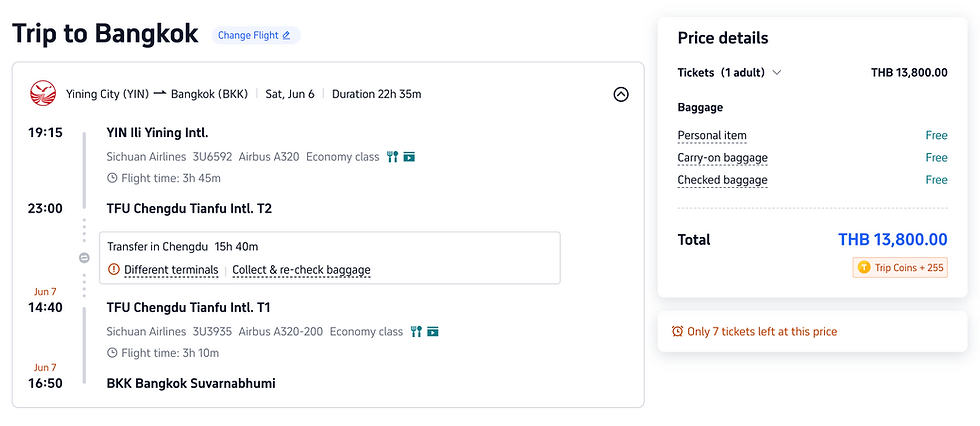Open Collect & re-check baggage details
Viewport: 980px width, 426px height.
click(301, 269)
